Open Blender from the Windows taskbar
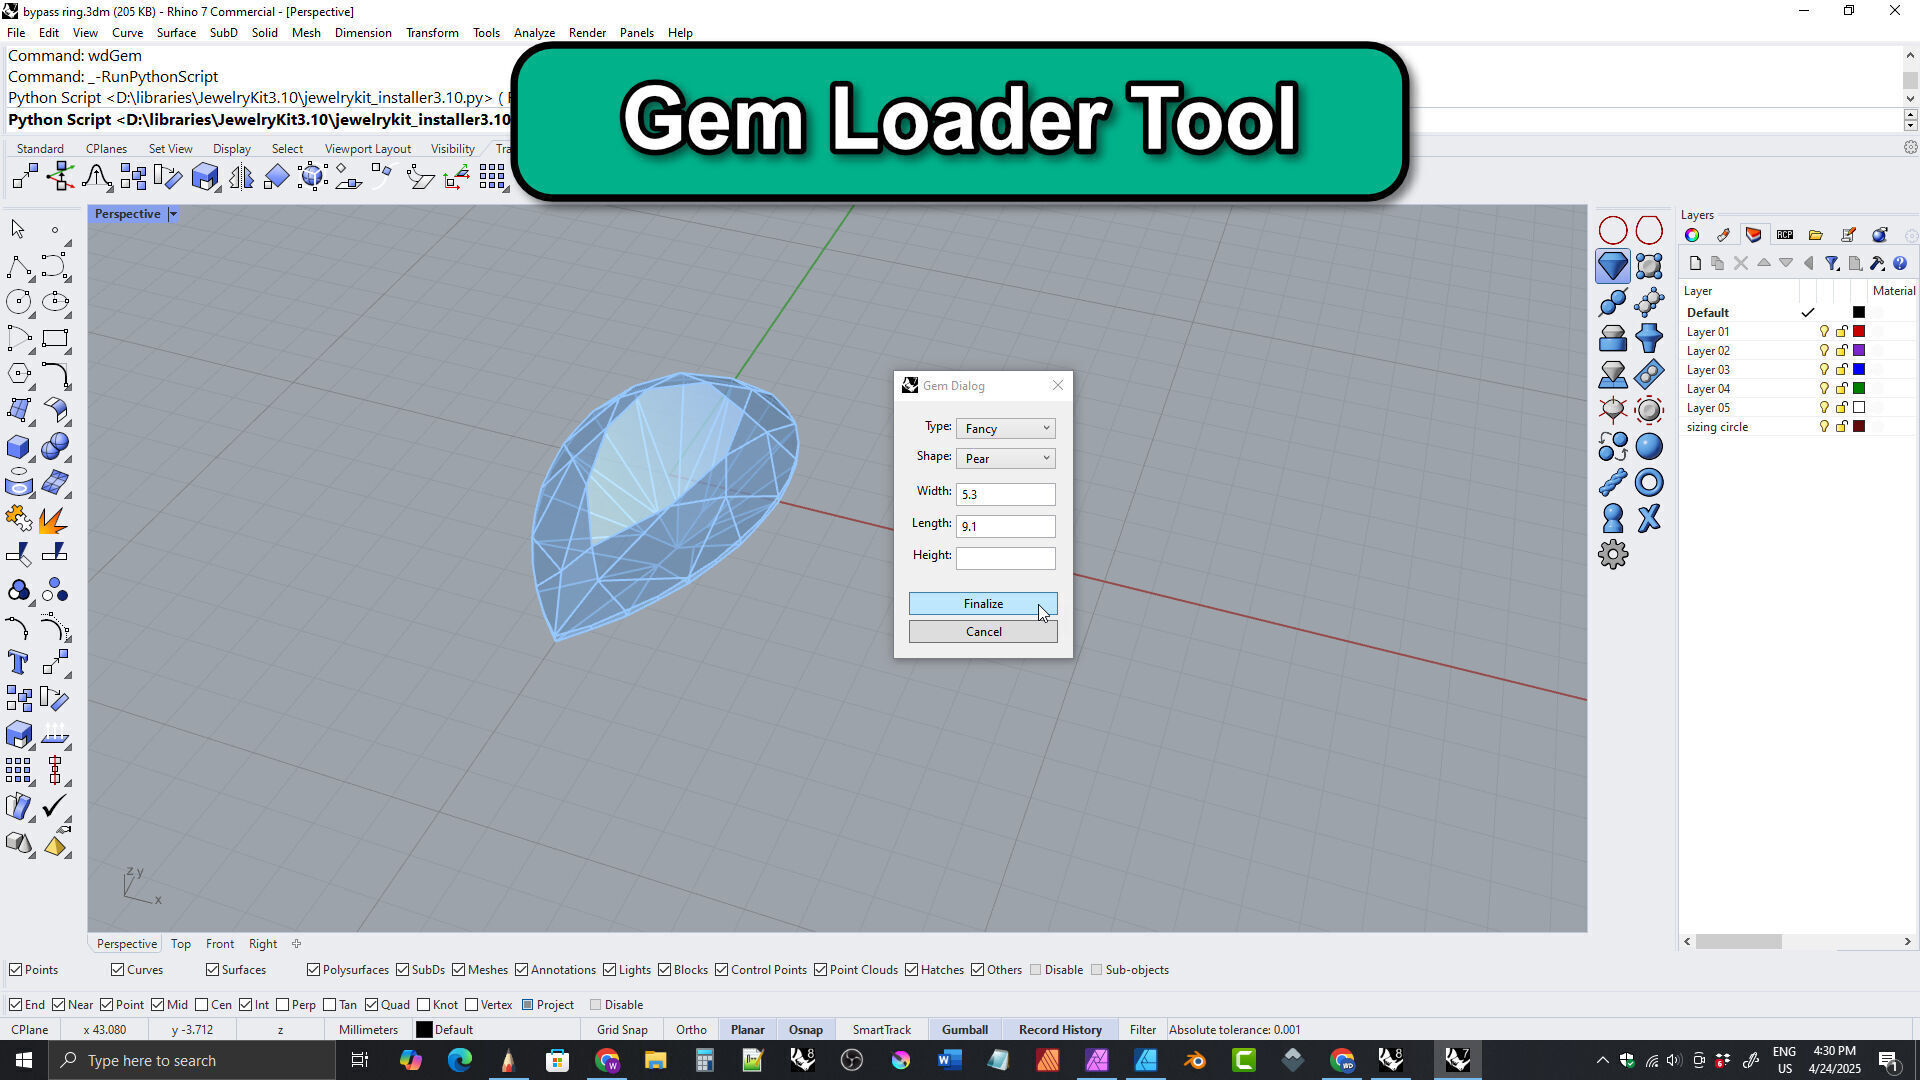Screen dimensions: 1920x1080 (1195, 1060)
